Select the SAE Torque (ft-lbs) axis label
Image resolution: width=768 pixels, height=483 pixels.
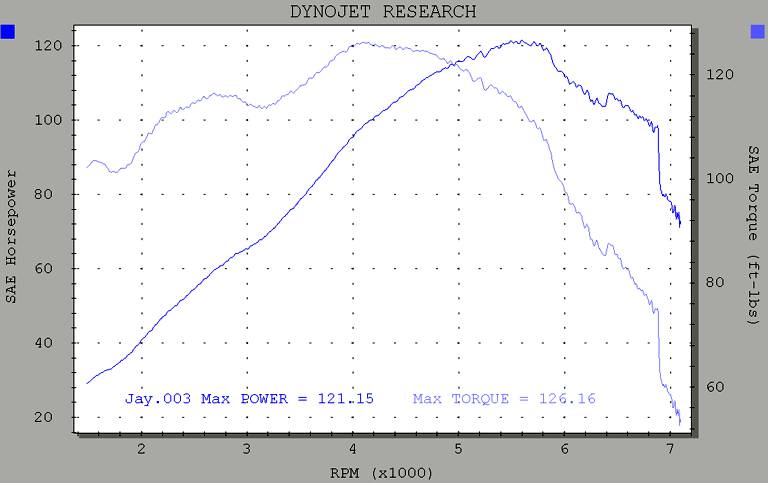click(x=754, y=235)
